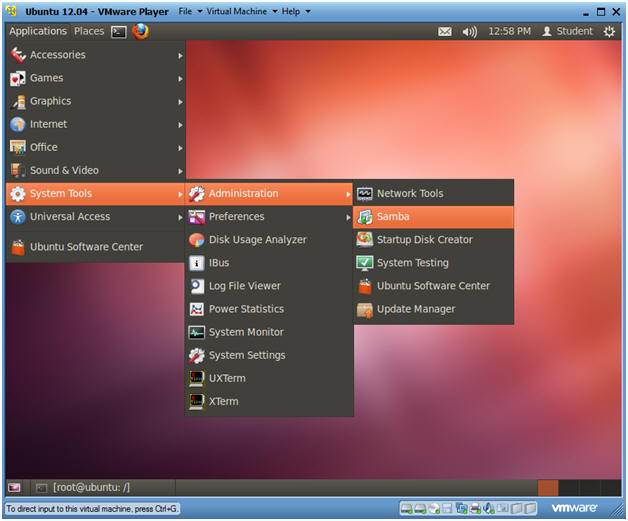Click the Games cards icon
628x521 pixels.
tap(18, 78)
